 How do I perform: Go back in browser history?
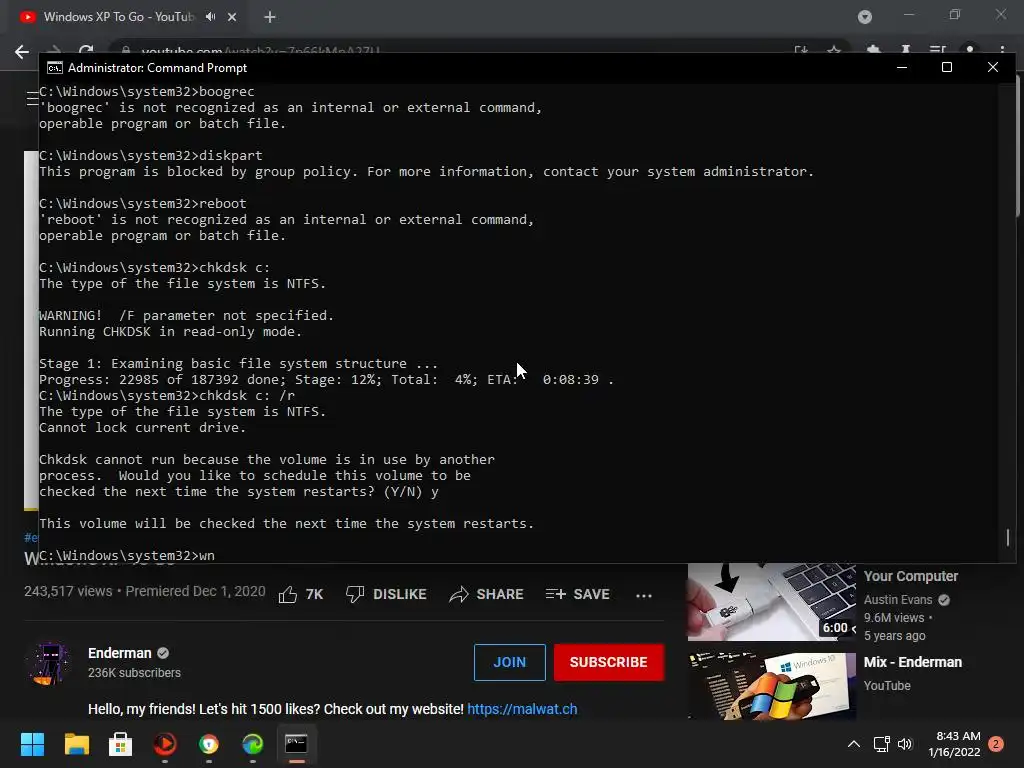pyautogui.click(x=22, y=52)
